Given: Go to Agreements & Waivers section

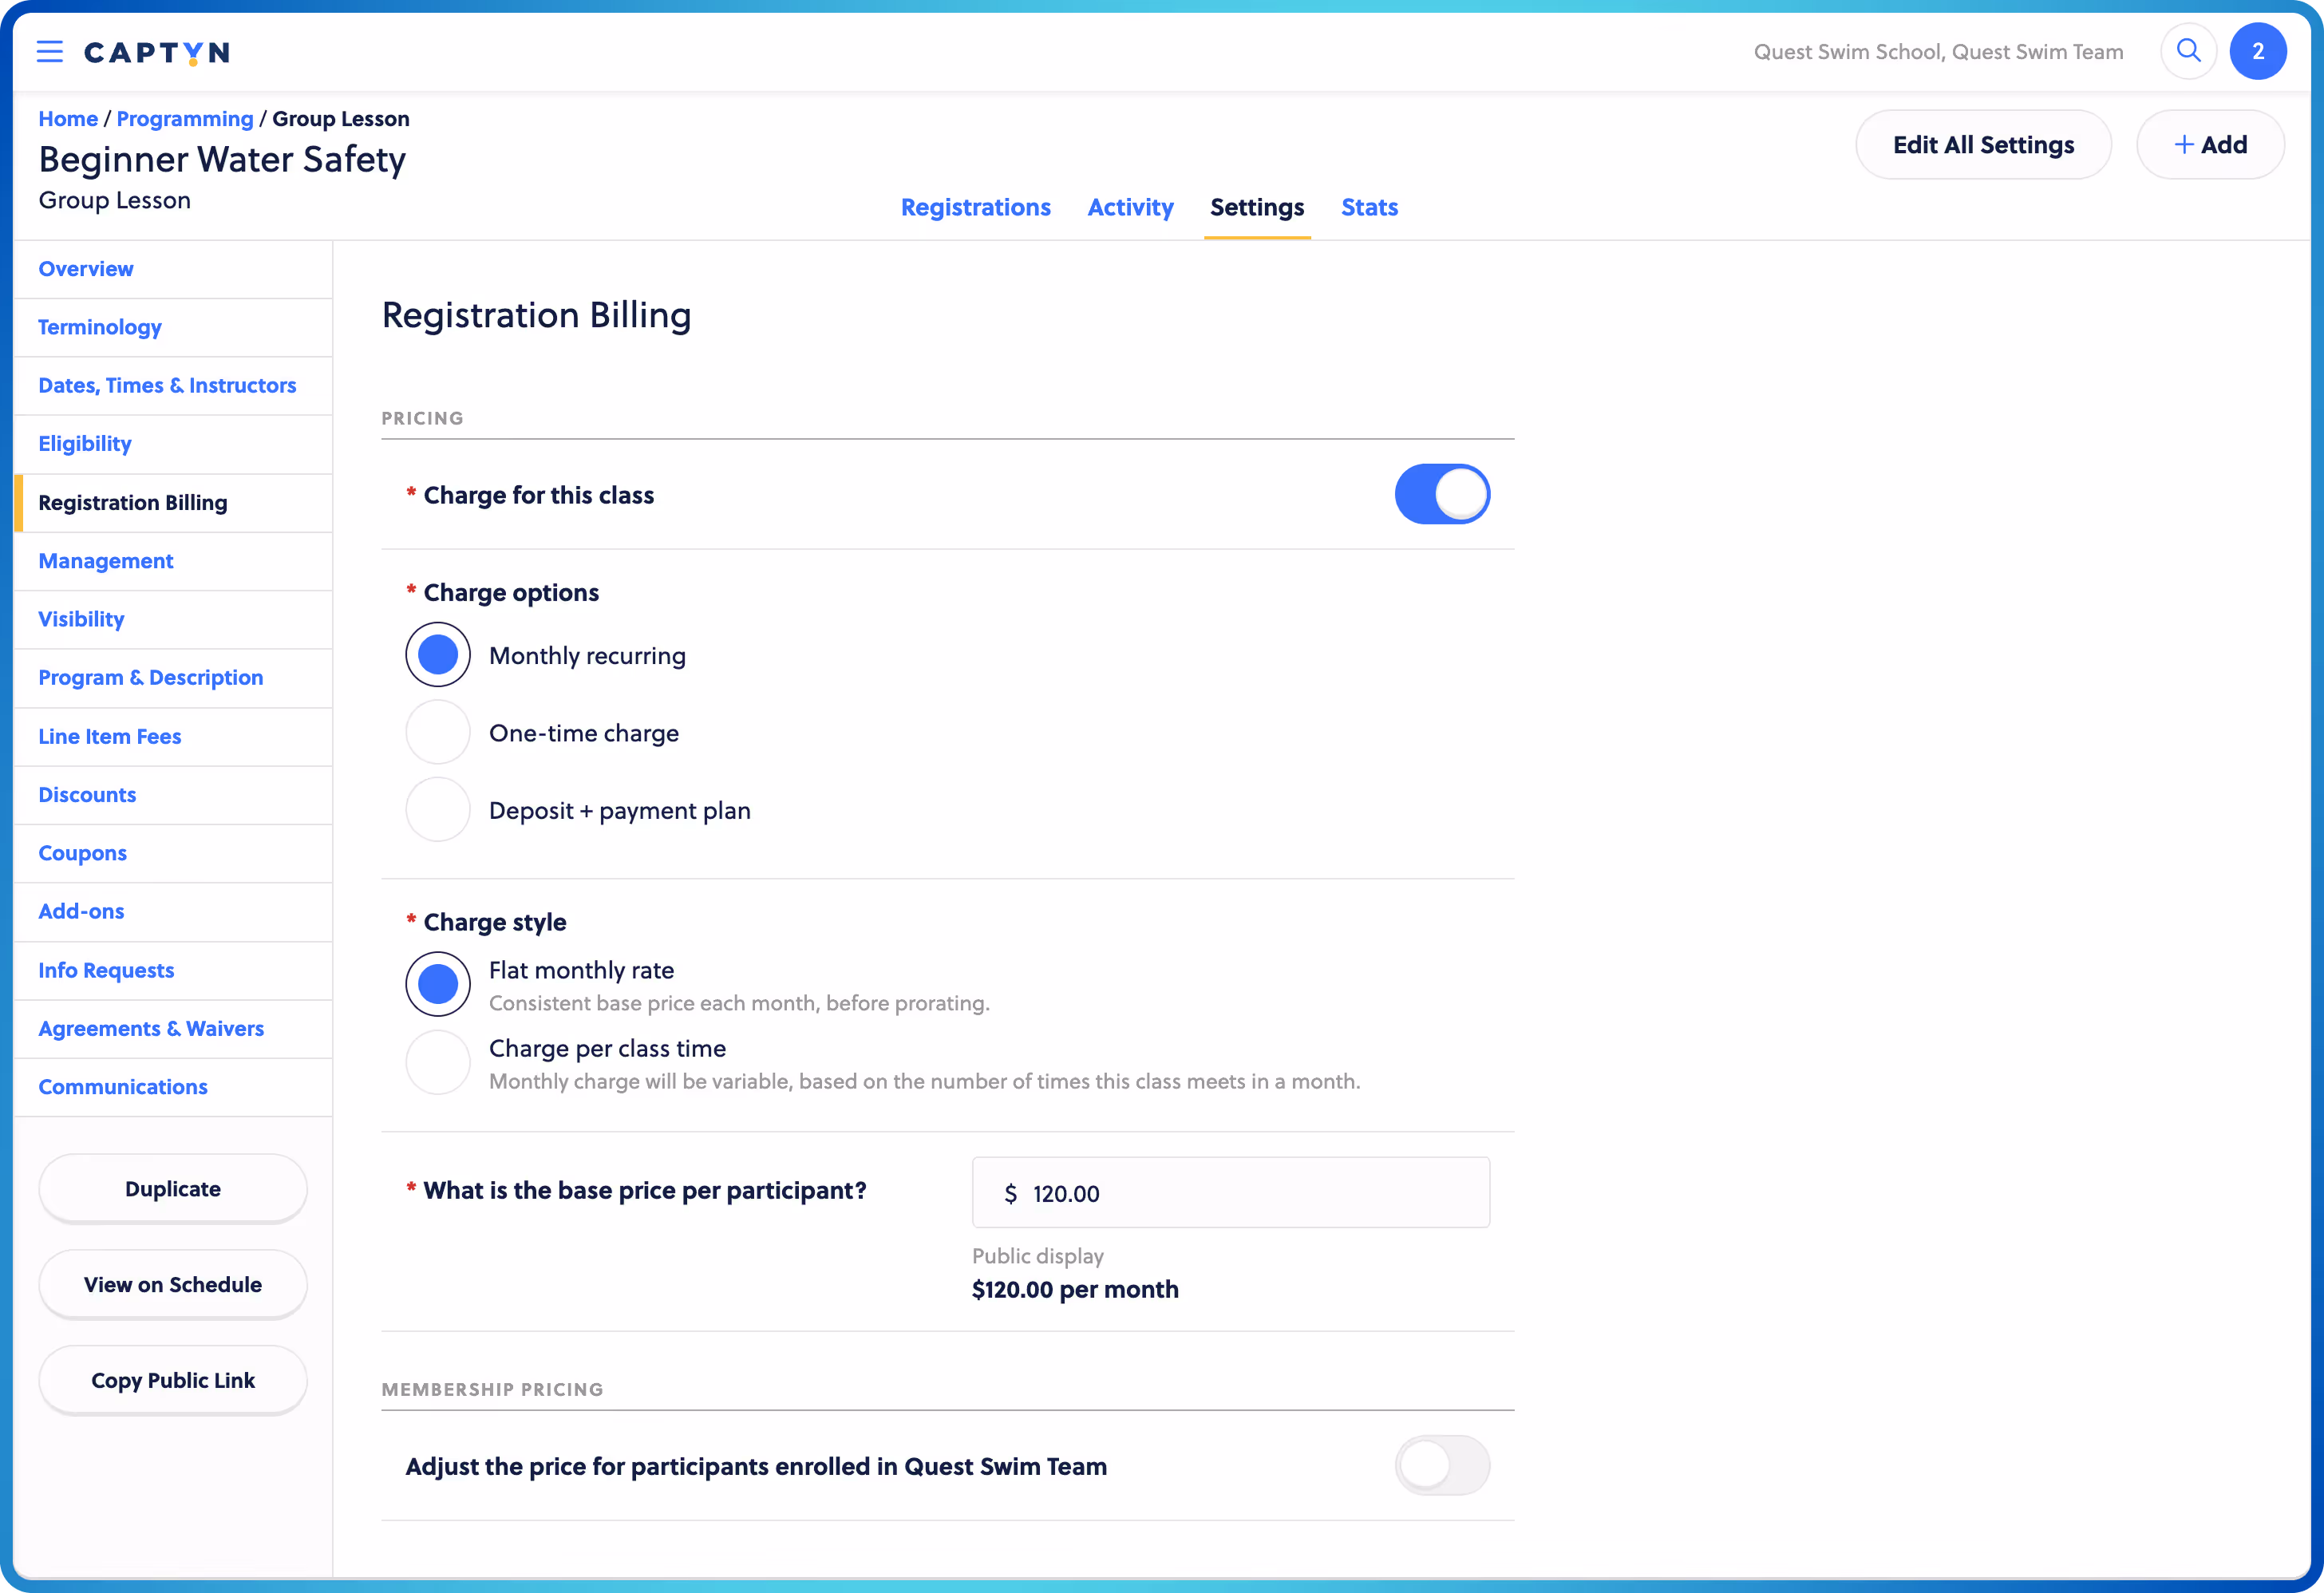Looking at the screenshot, I should 151,1028.
